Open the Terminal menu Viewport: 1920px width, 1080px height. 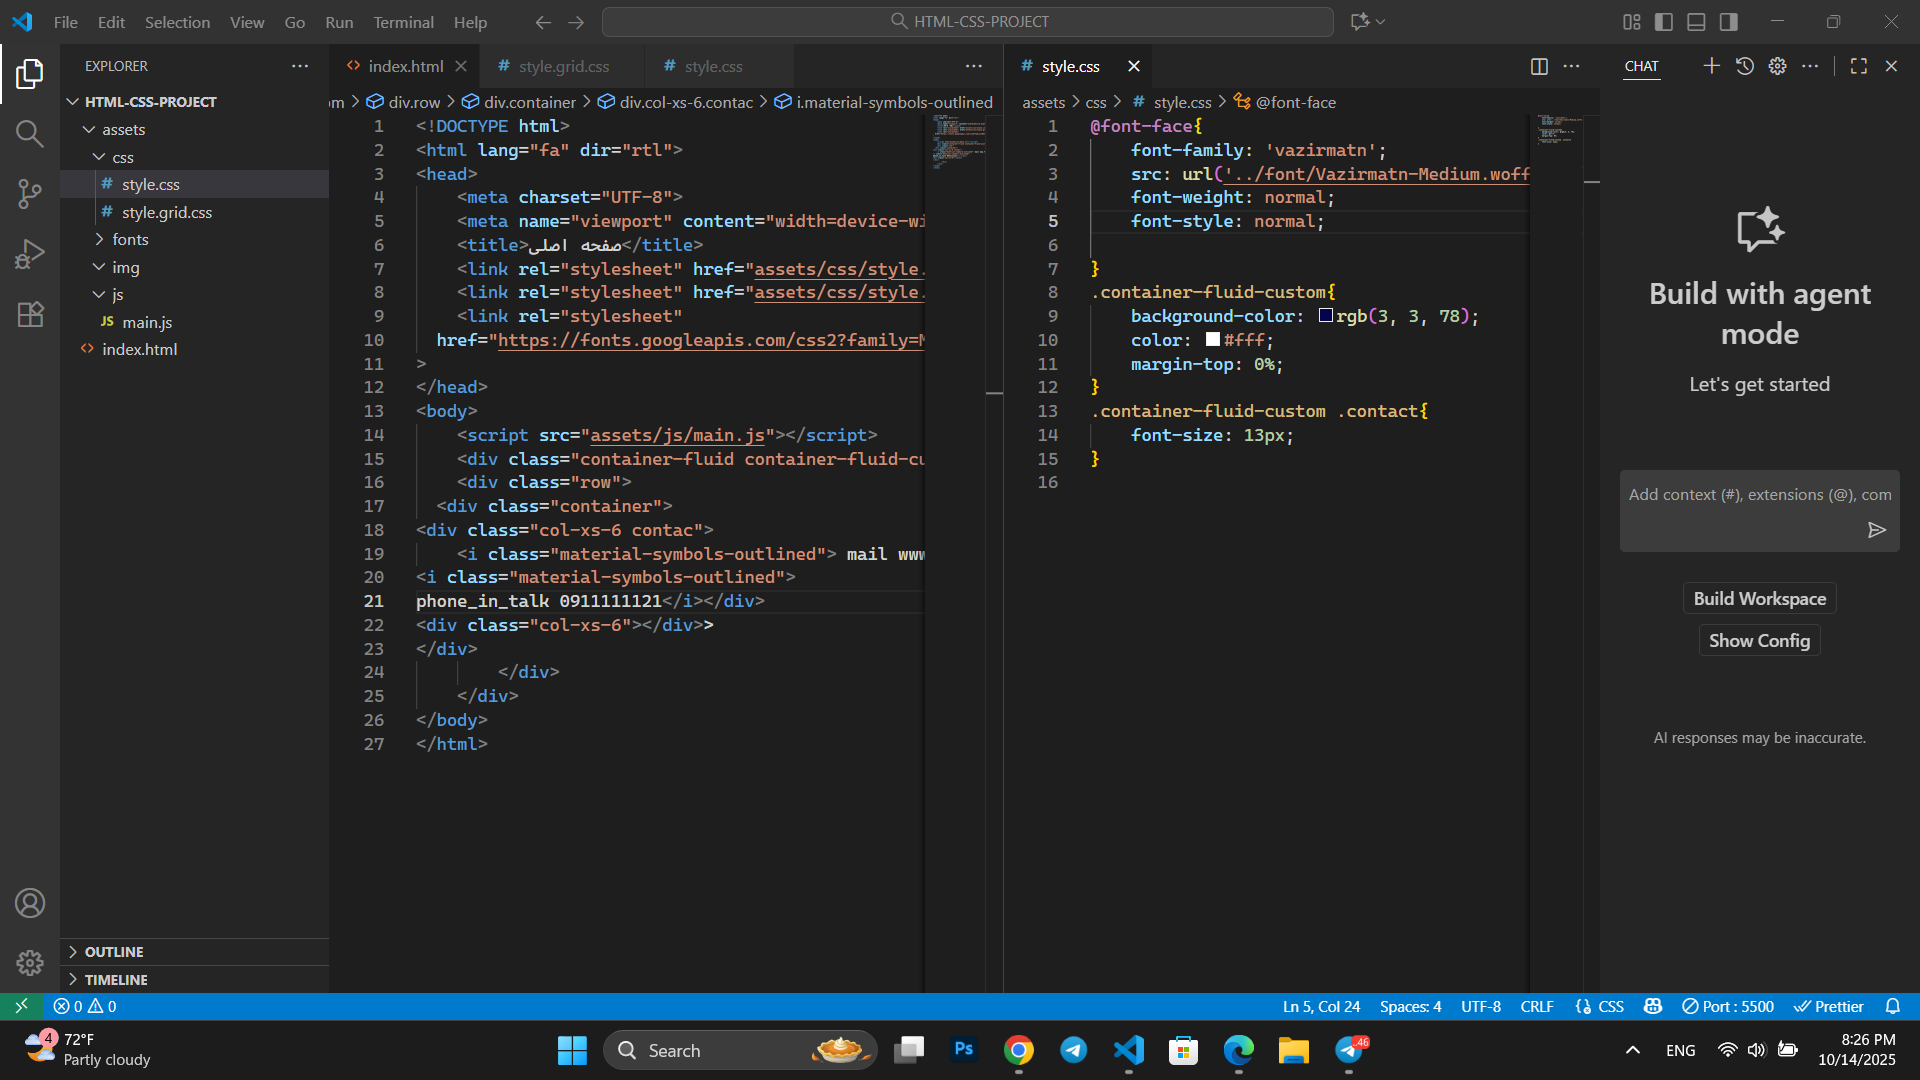(x=403, y=21)
